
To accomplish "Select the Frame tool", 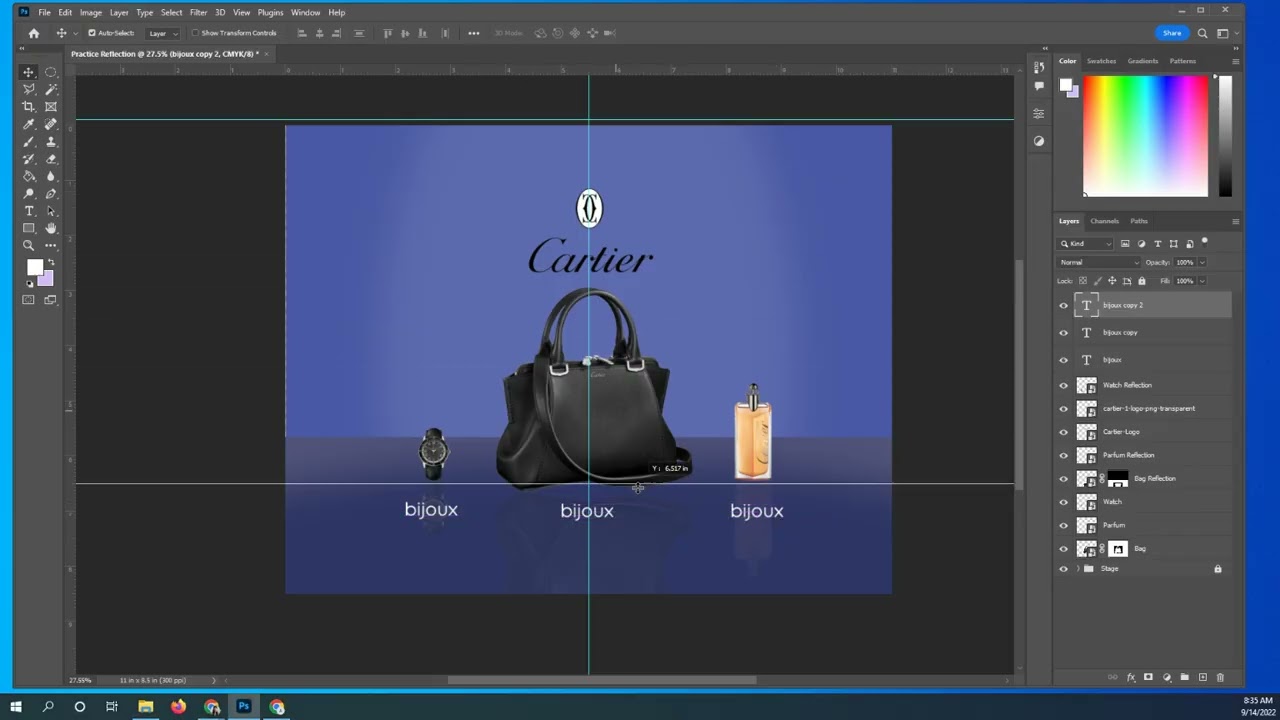I will pos(51,107).
